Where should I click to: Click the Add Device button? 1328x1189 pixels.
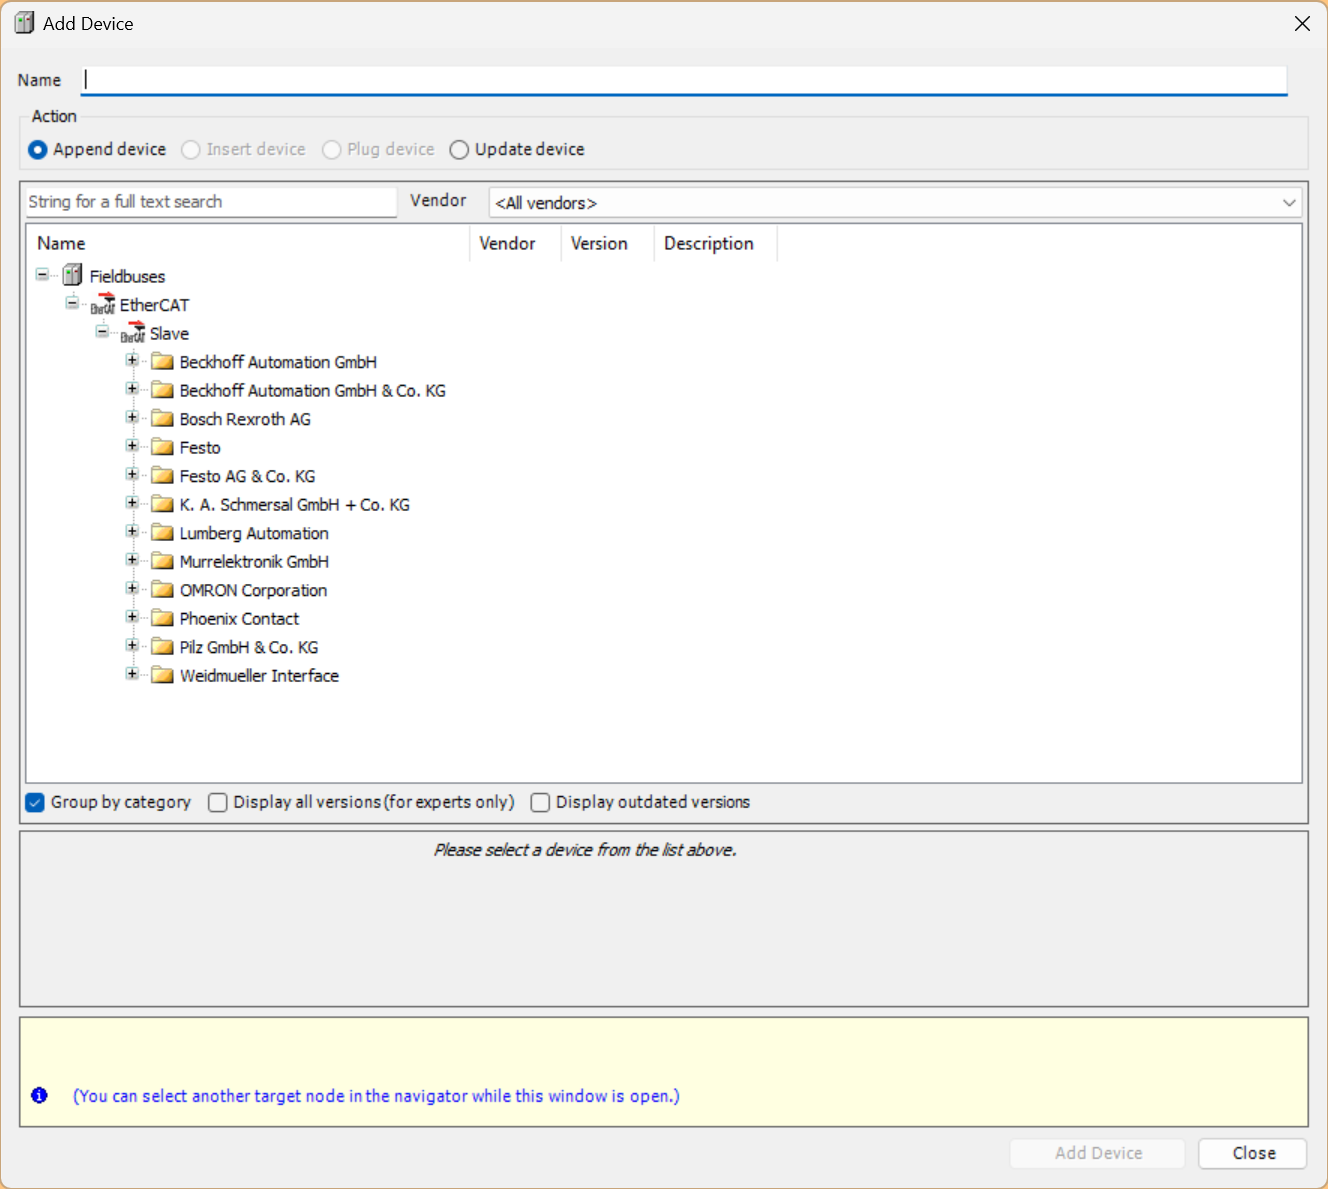click(1098, 1153)
